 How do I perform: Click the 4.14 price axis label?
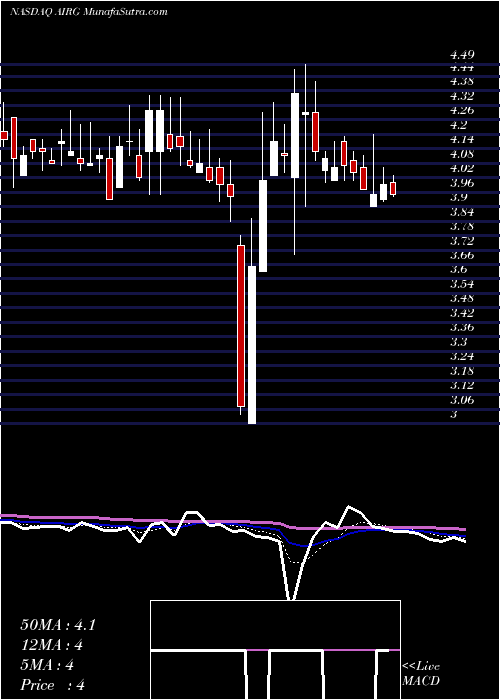[x=462, y=139]
